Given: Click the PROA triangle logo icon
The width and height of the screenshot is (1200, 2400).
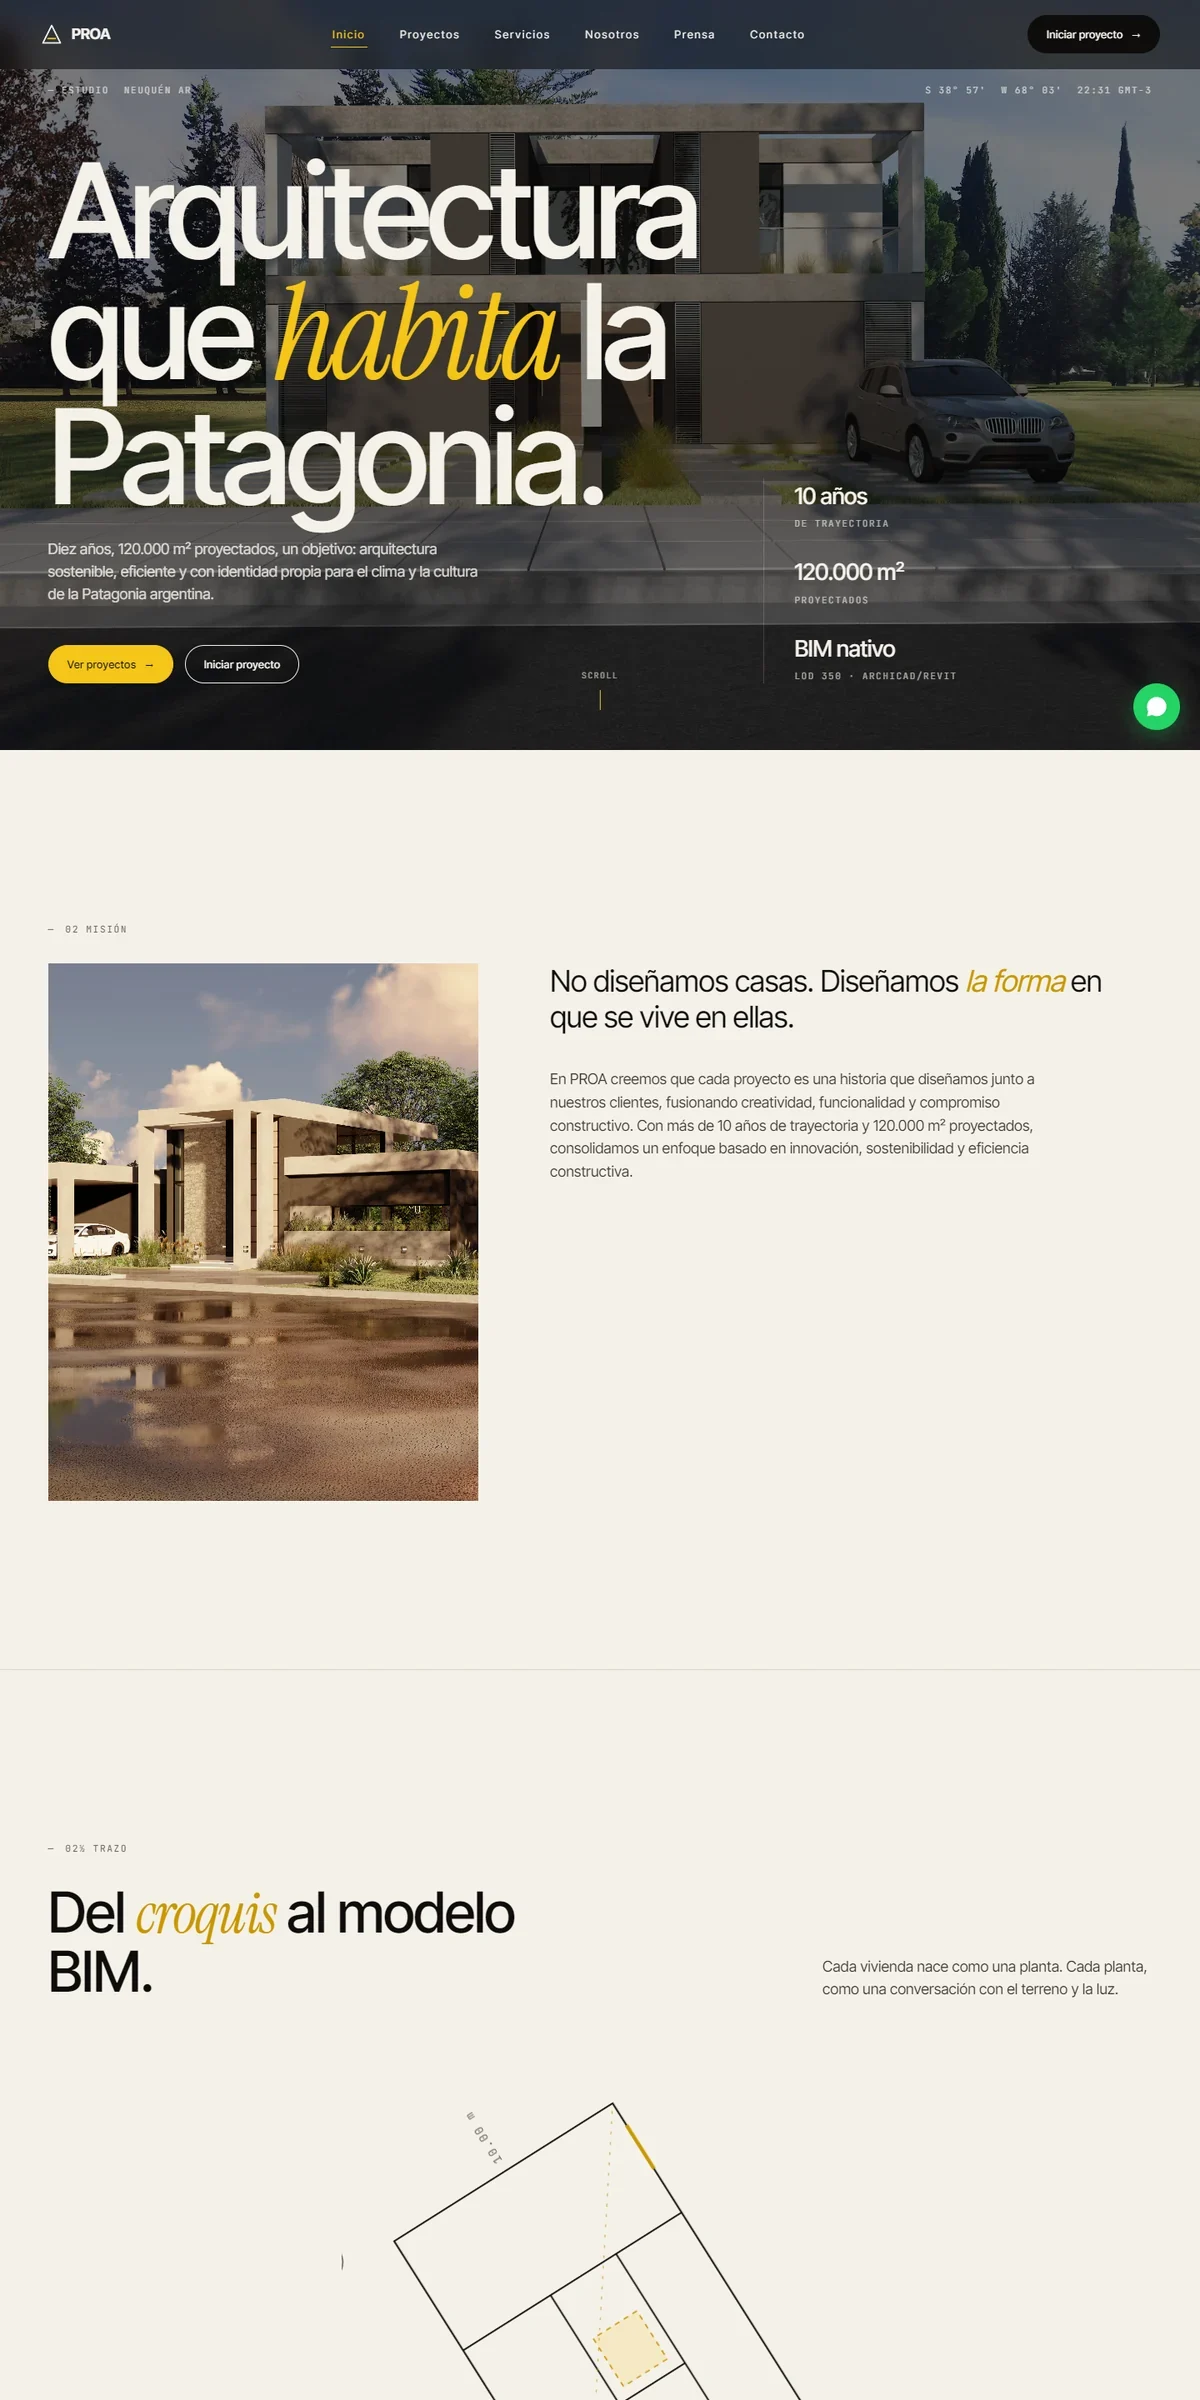Looking at the screenshot, I should click(52, 35).
